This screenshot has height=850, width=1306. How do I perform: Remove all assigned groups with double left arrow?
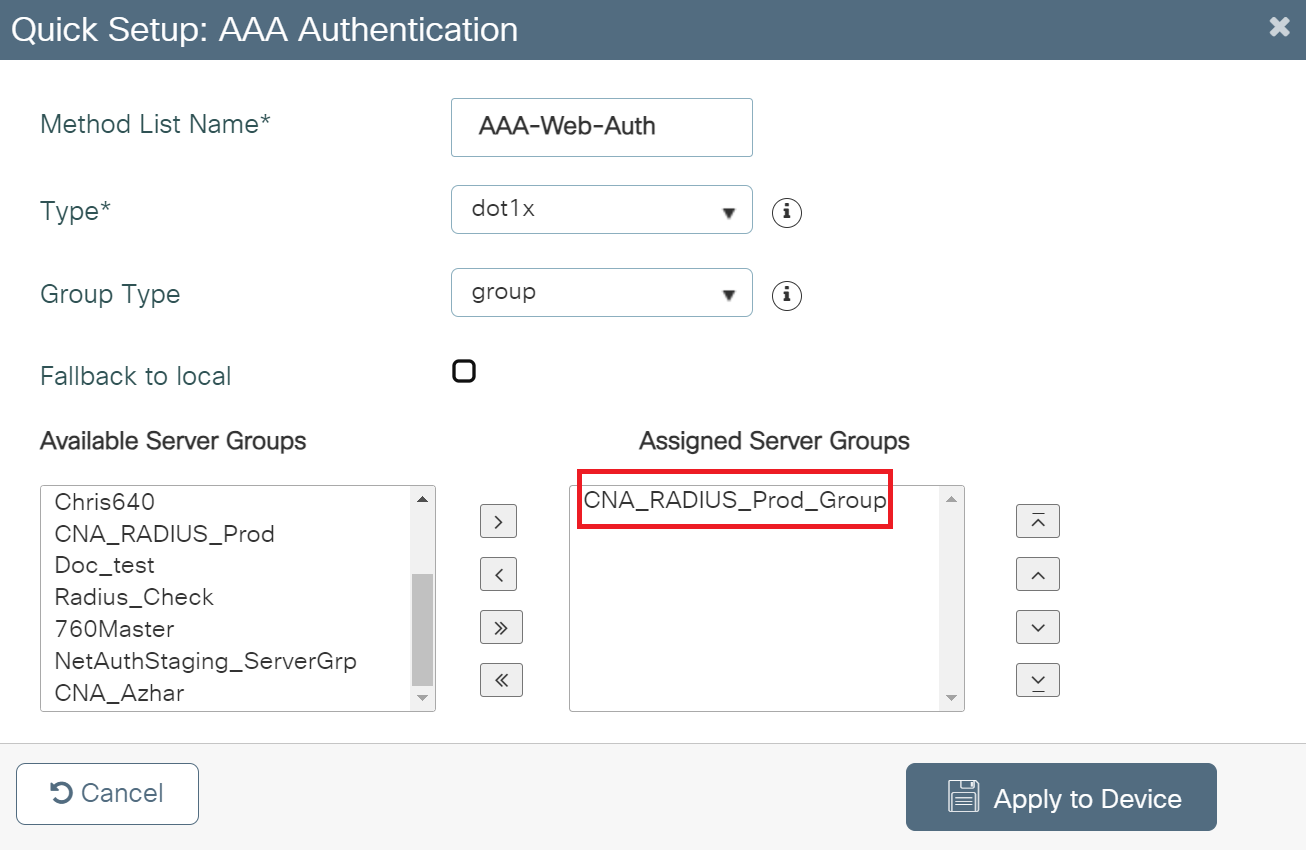point(501,680)
